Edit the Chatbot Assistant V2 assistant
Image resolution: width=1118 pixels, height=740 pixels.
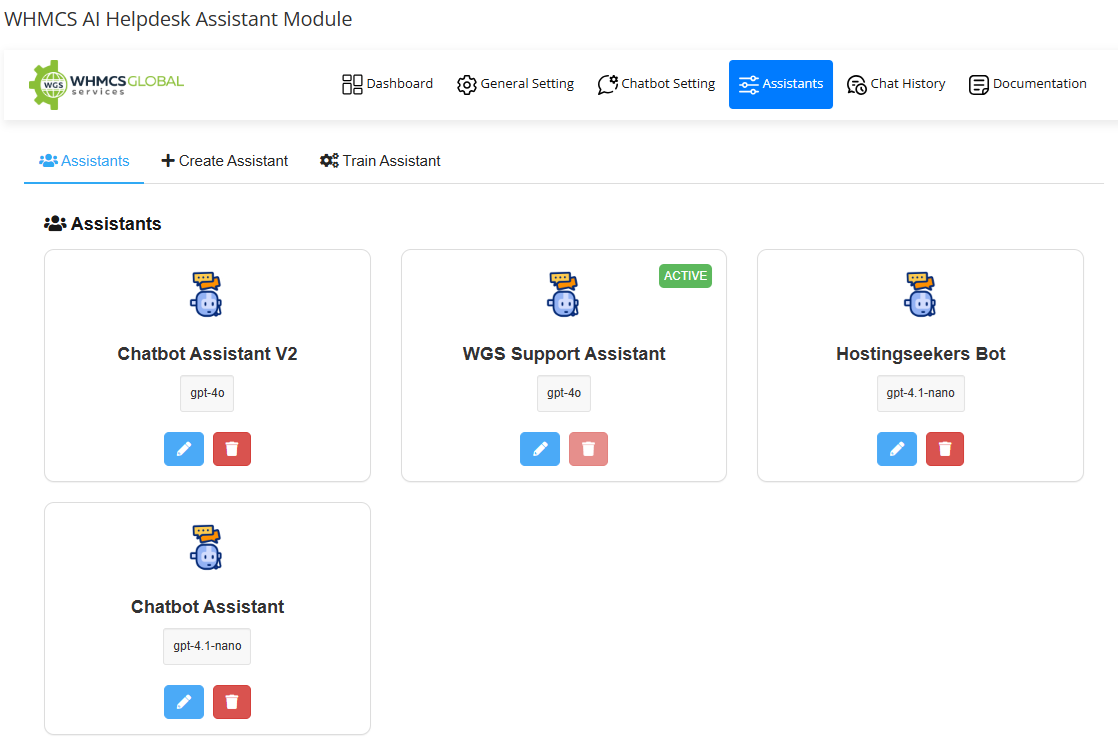(184, 449)
